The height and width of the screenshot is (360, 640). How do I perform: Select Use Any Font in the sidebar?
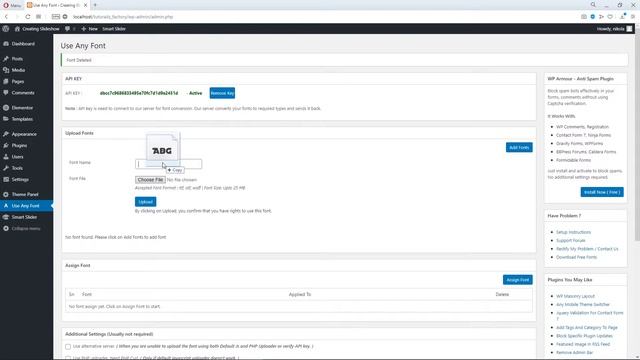click(26, 206)
